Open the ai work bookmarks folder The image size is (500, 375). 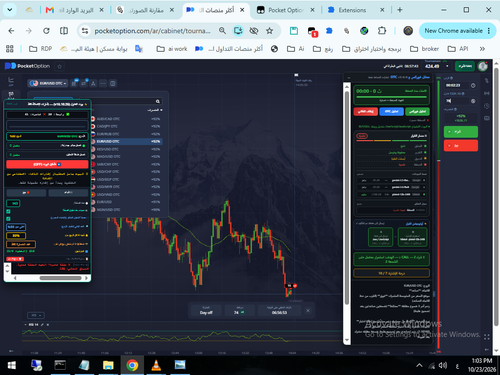[x=172, y=49]
